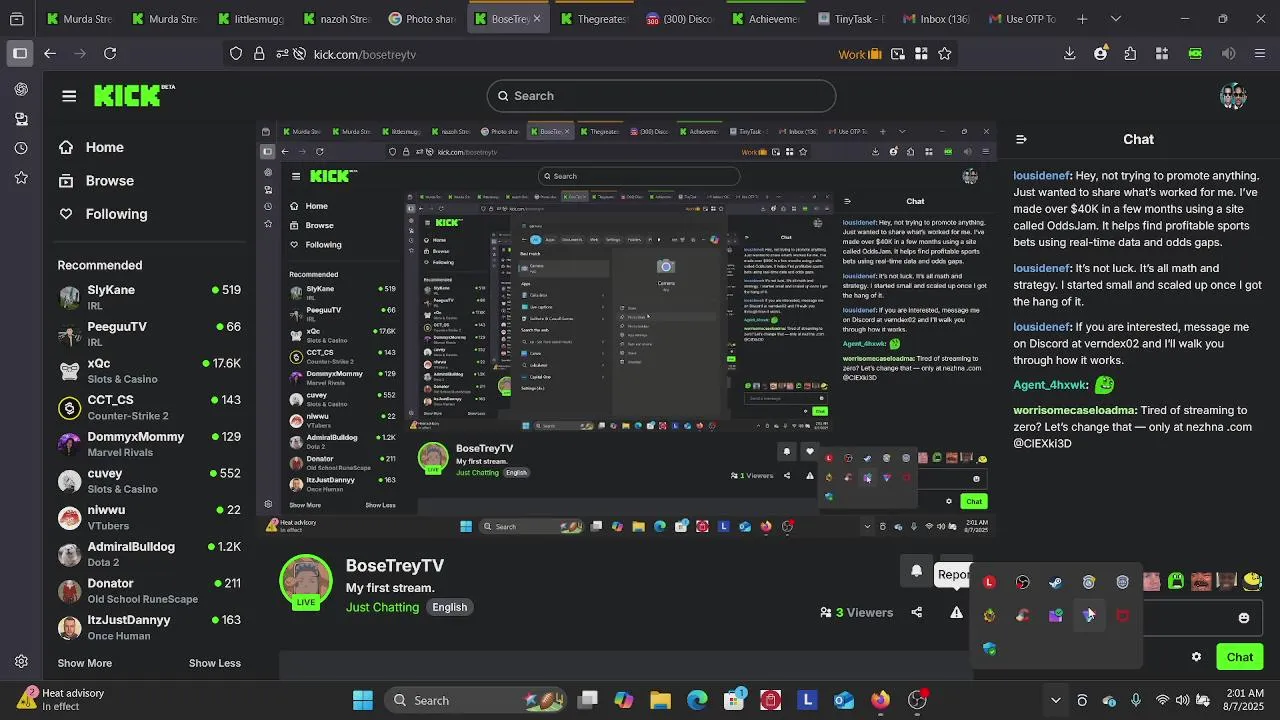Reload the current page

[110, 54]
